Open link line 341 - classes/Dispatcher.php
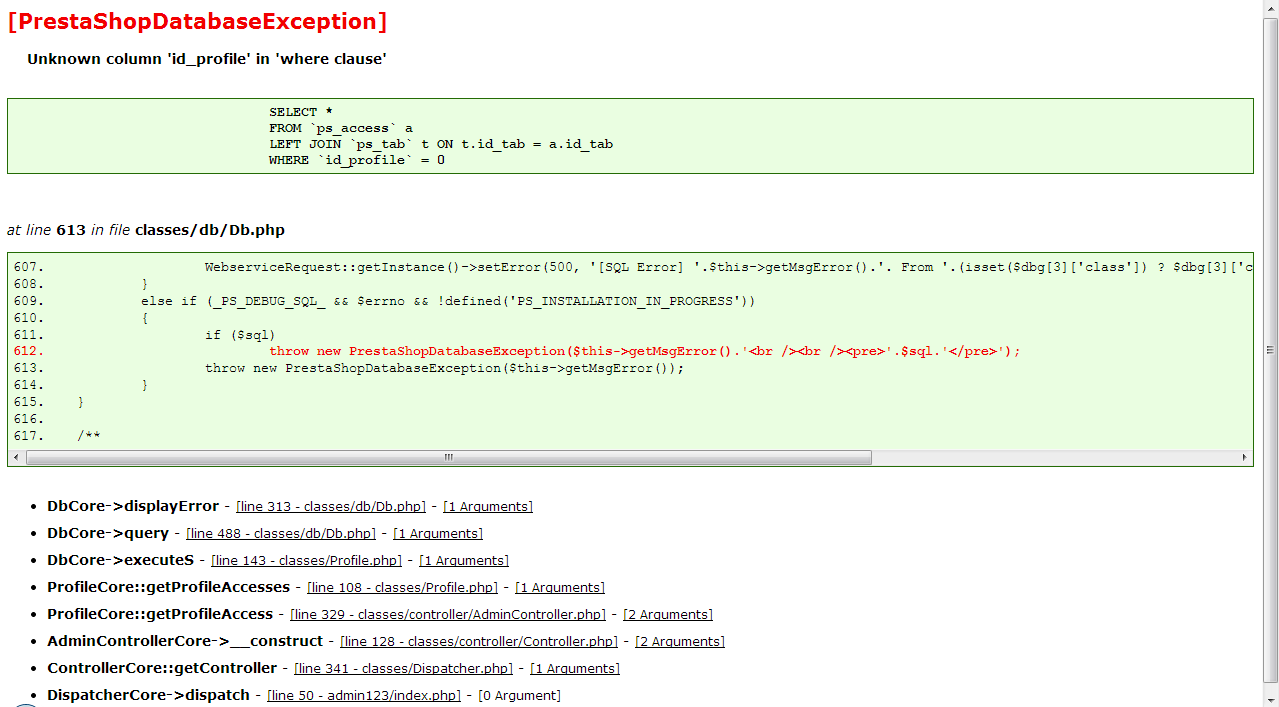 click(404, 669)
